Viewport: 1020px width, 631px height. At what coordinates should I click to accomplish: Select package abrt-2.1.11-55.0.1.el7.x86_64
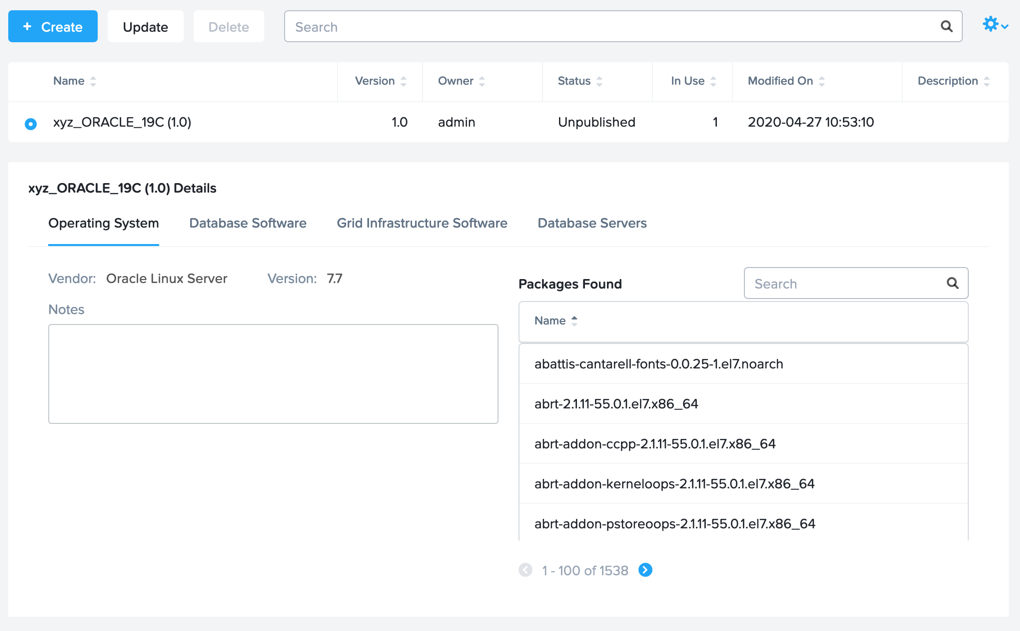744,404
